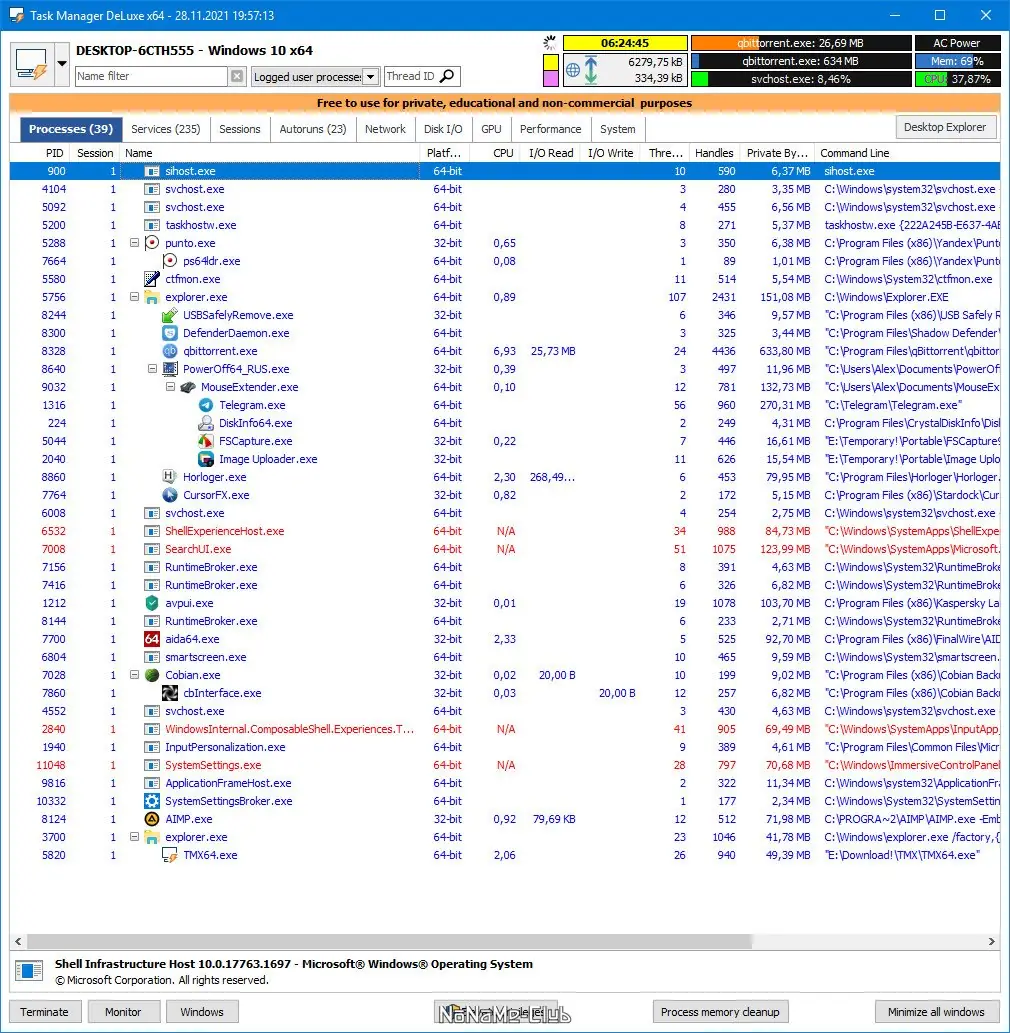Click the AIMP.exe orange triangle icon
The height and width of the screenshot is (1033, 1010).
tap(152, 819)
